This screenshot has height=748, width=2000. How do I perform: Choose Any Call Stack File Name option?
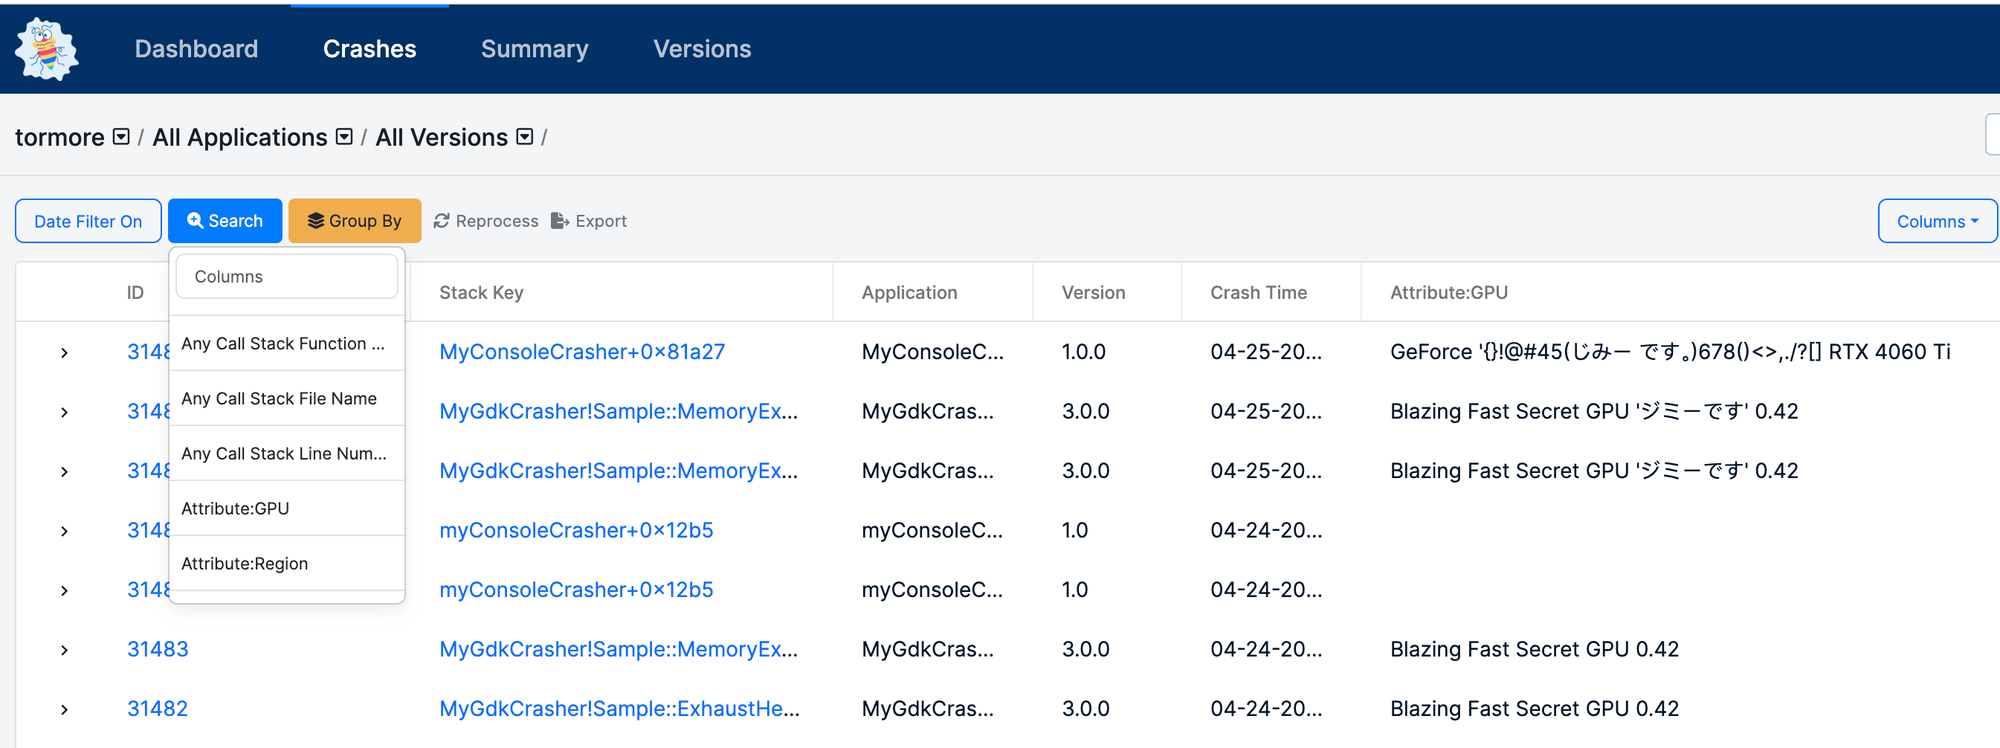(279, 399)
